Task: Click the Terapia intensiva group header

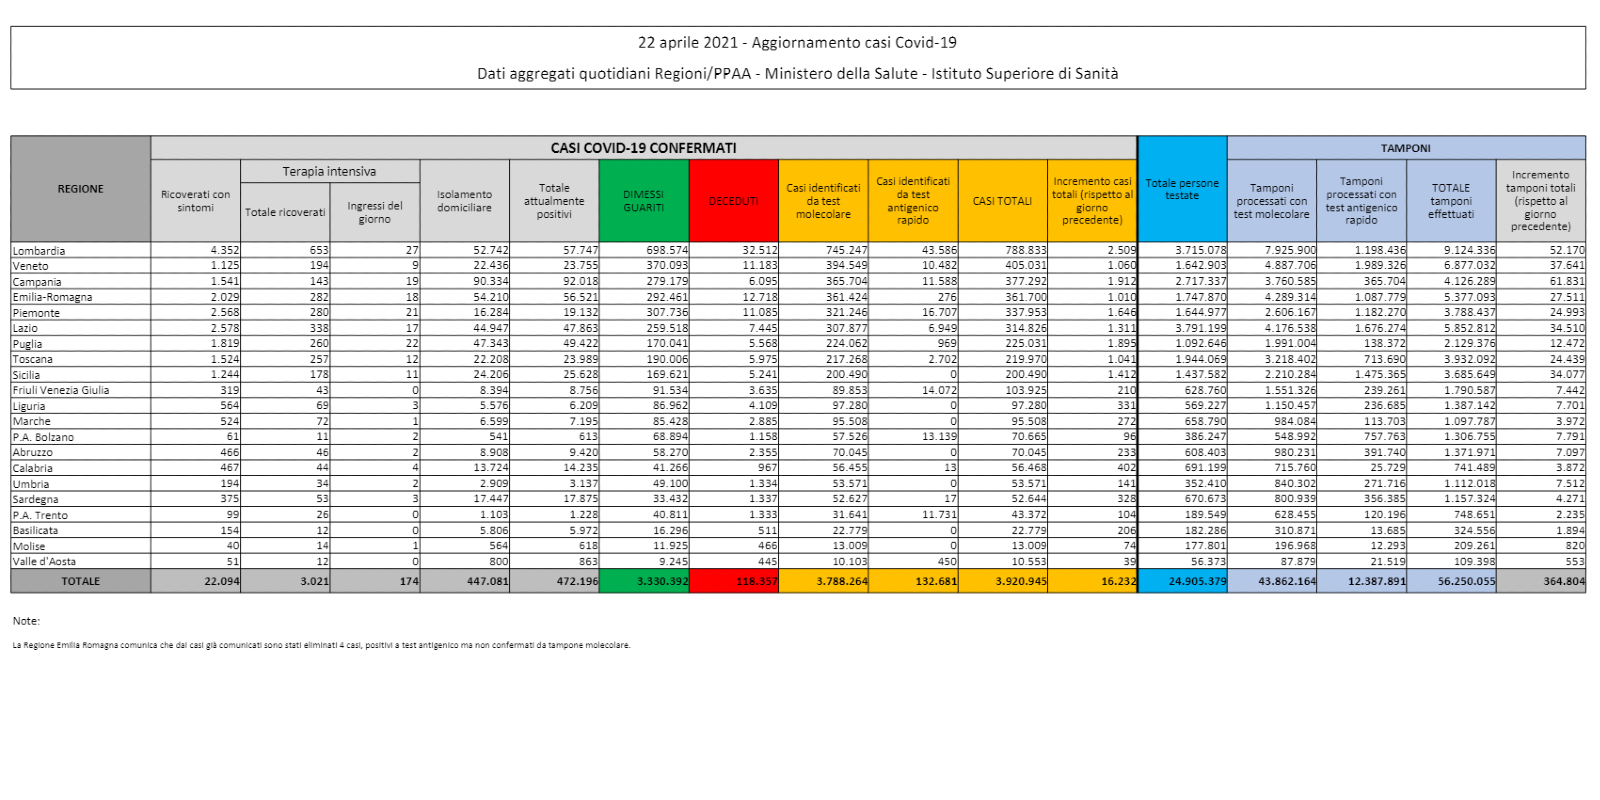Action: [x=329, y=172]
